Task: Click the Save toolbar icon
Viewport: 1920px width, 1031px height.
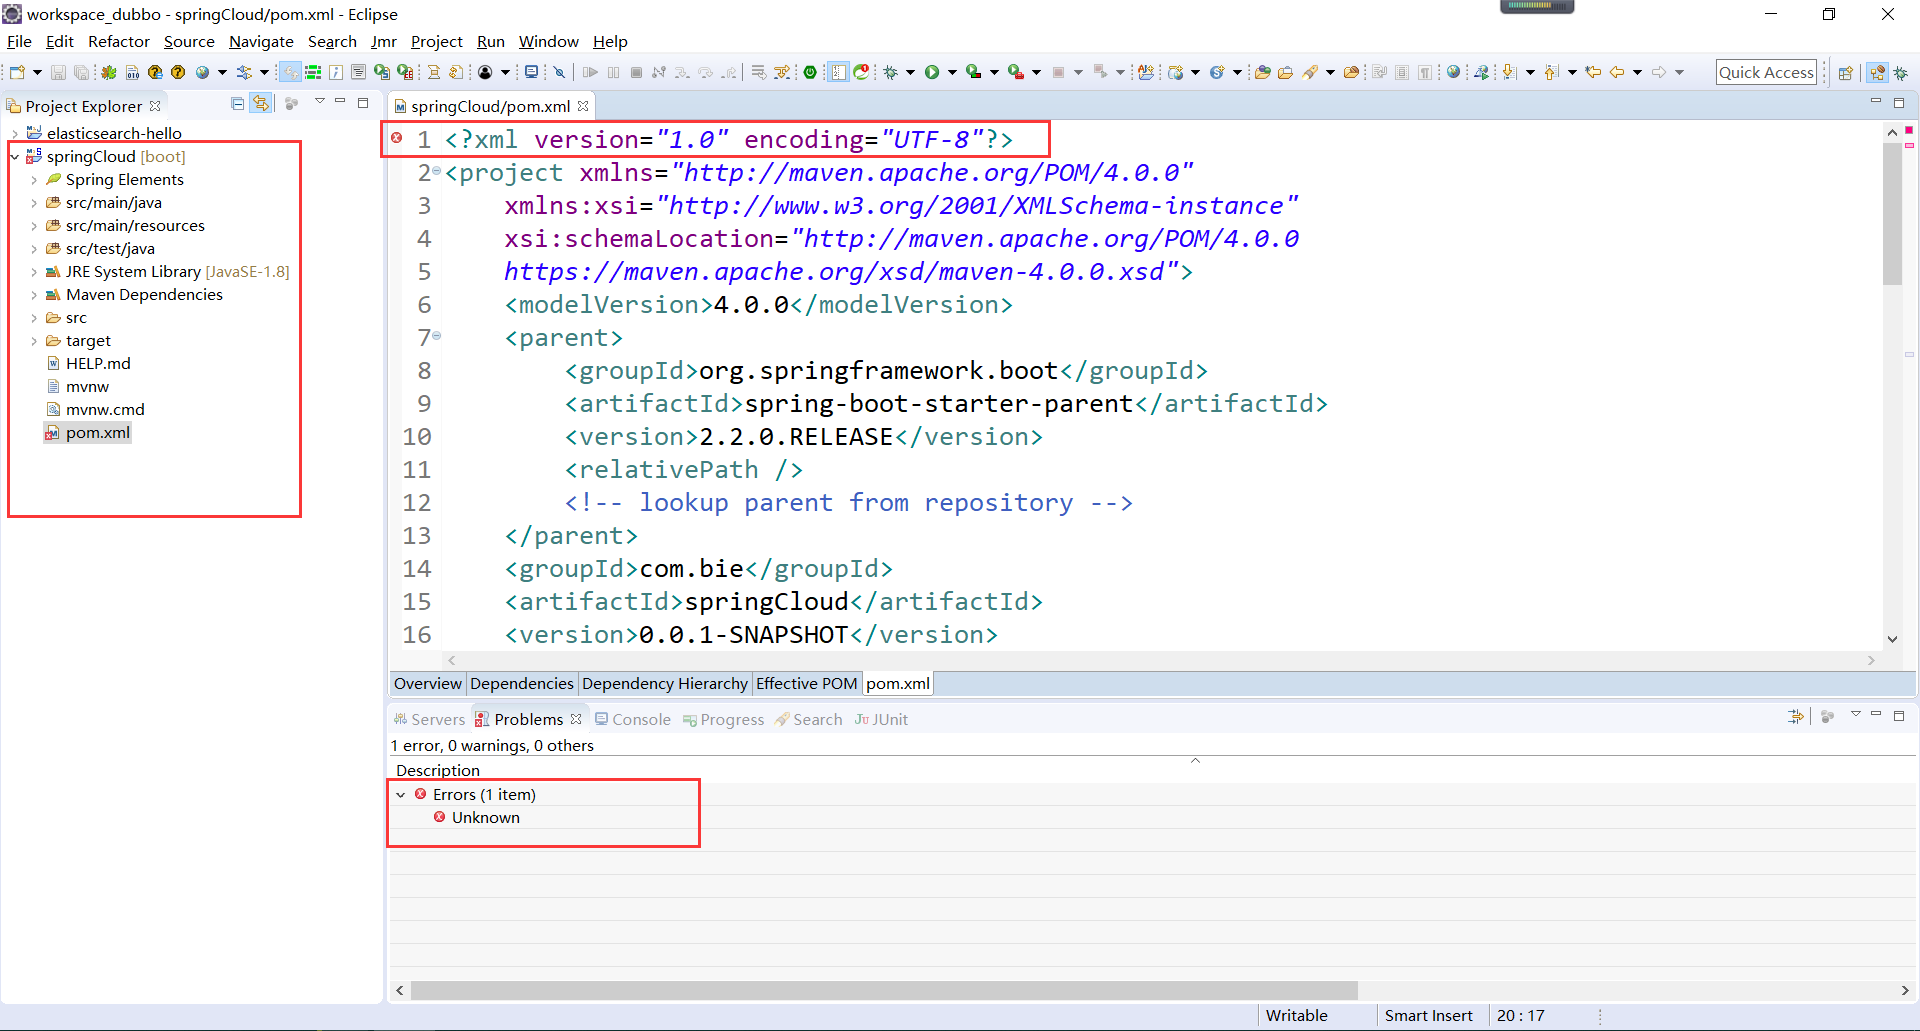Action: click(58, 72)
